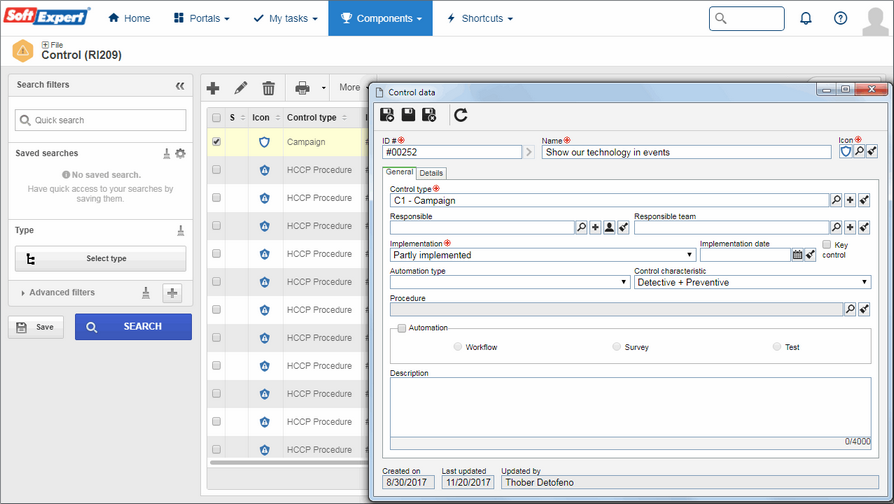Image resolution: width=894 pixels, height=504 pixels.
Task: Click the Select type button
Action: 100,259
